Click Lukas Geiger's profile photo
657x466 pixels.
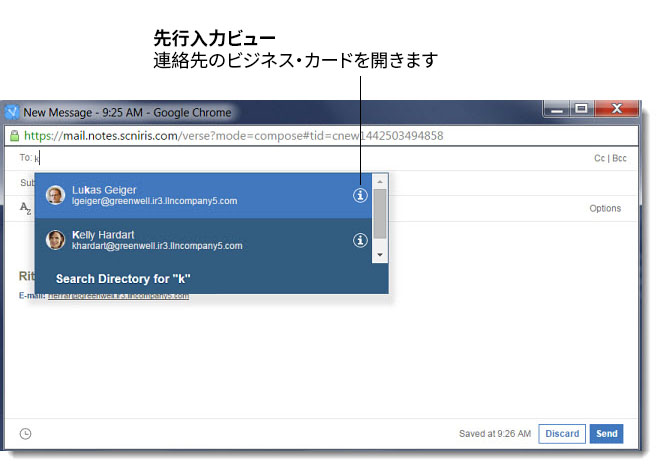tap(55, 195)
